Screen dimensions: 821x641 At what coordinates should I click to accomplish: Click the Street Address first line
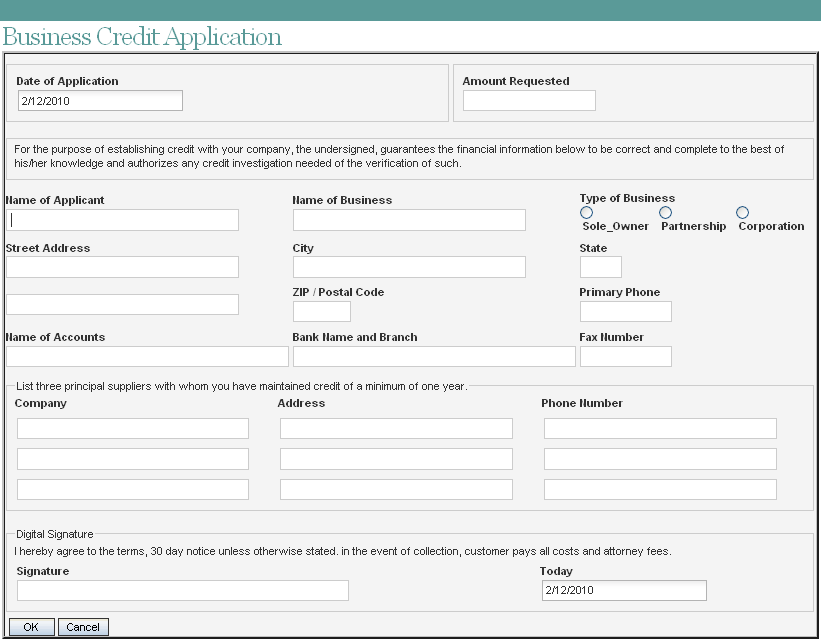click(x=122, y=267)
